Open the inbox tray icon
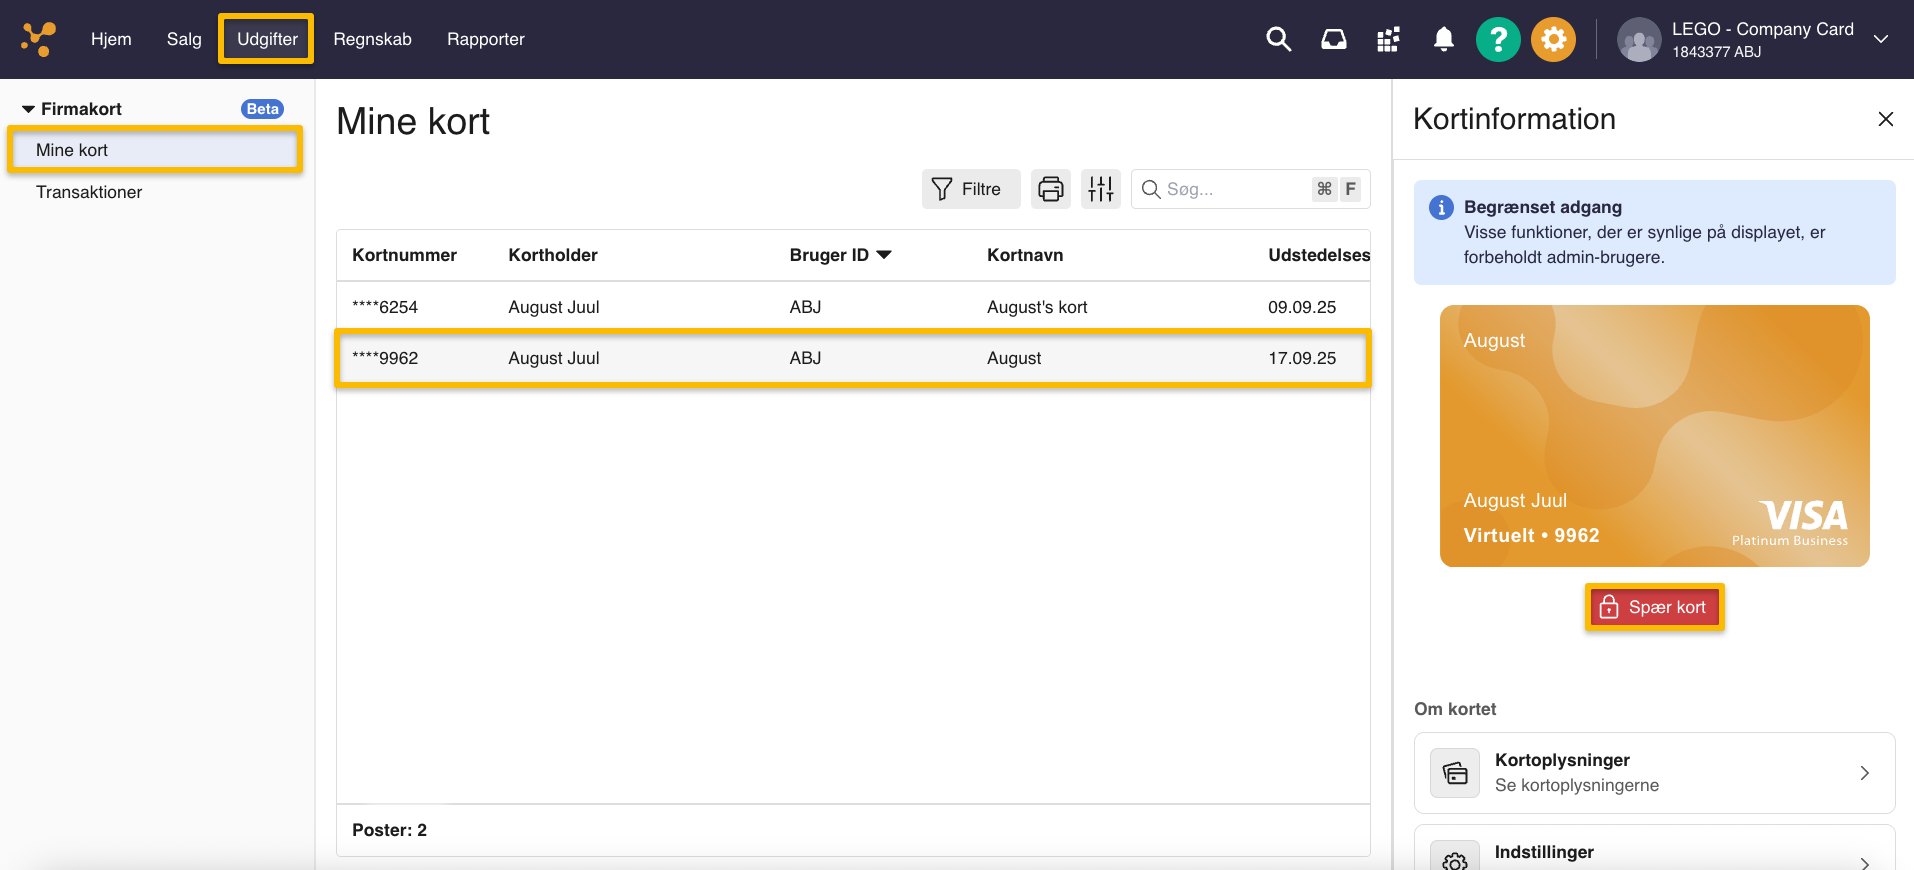Image resolution: width=1914 pixels, height=870 pixels. (1333, 39)
